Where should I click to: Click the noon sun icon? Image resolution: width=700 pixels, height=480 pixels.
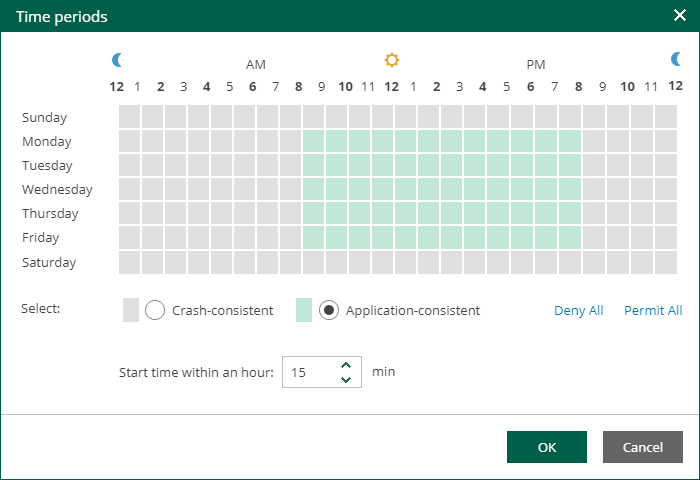pos(392,60)
